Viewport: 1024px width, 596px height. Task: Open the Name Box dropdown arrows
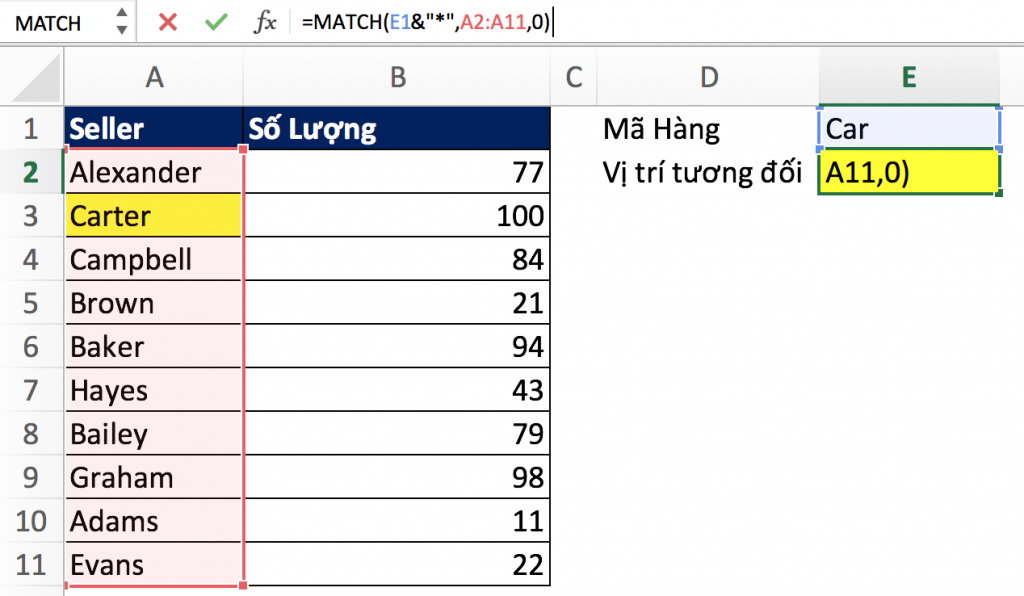click(122, 22)
